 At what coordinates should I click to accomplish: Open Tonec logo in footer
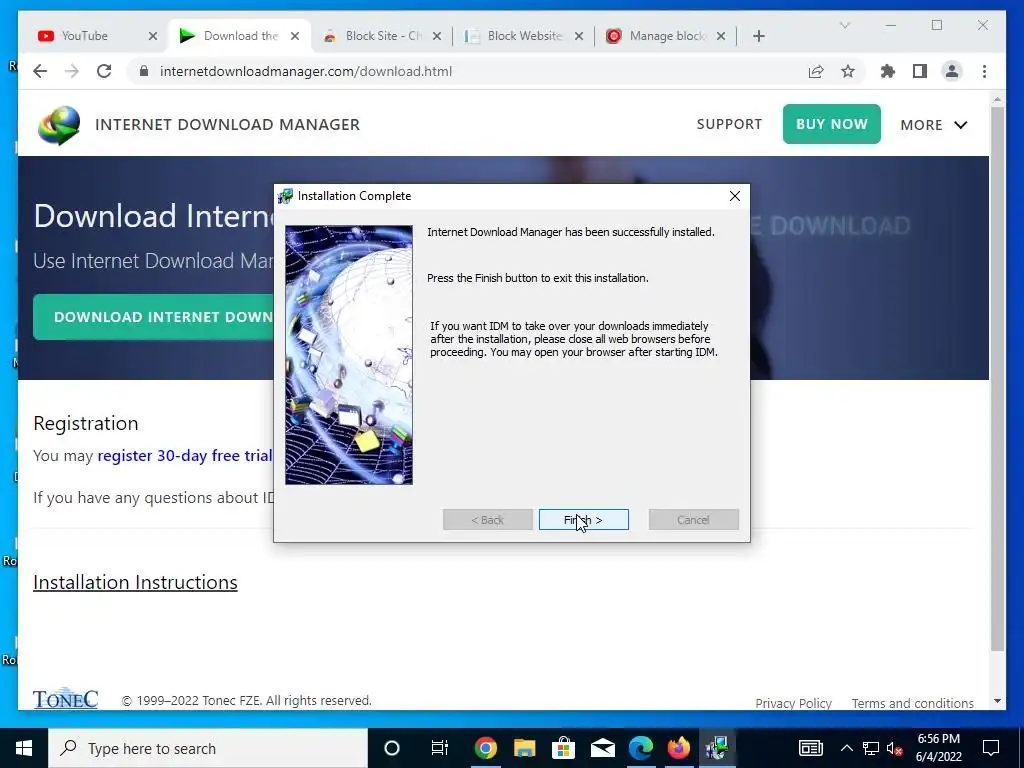click(65, 698)
